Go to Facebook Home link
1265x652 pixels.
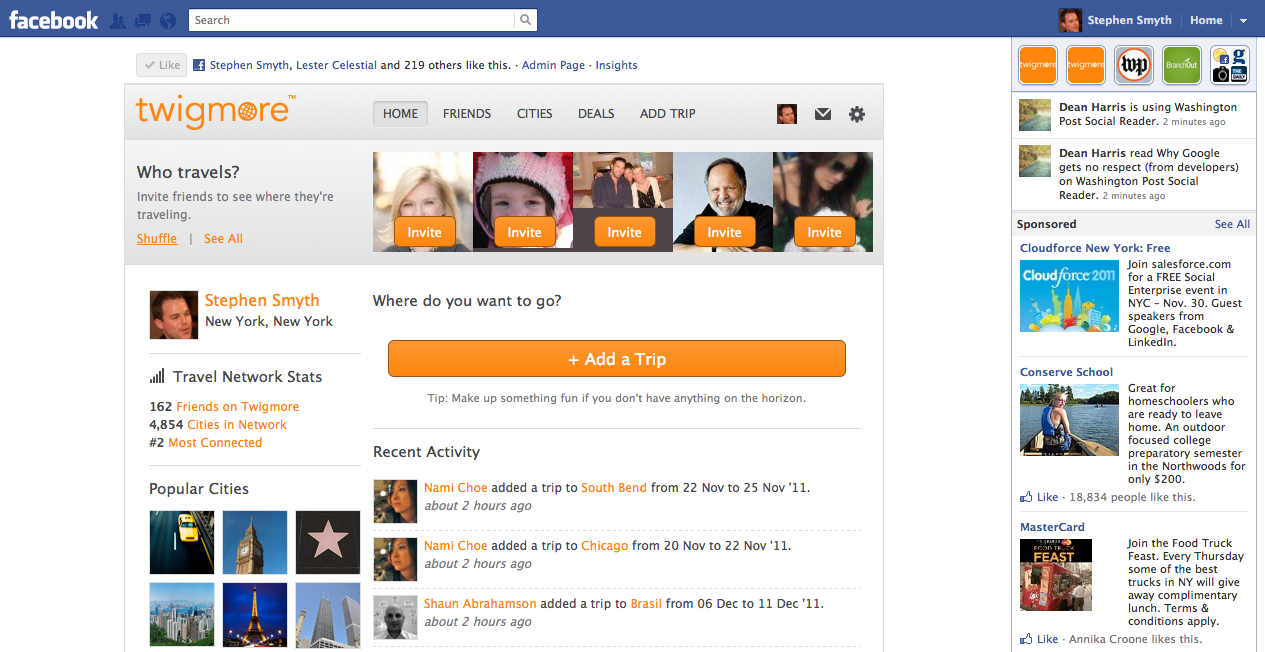click(1206, 20)
